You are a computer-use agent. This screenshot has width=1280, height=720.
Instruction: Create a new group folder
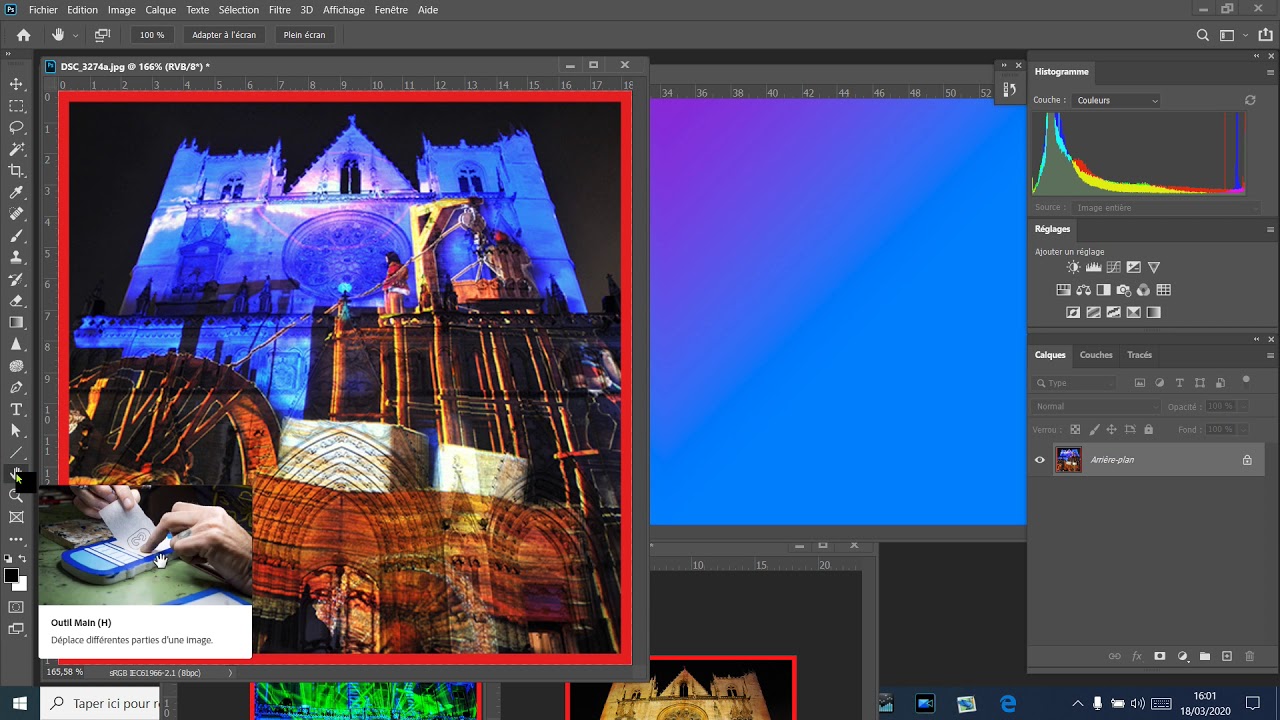[x=1205, y=656]
